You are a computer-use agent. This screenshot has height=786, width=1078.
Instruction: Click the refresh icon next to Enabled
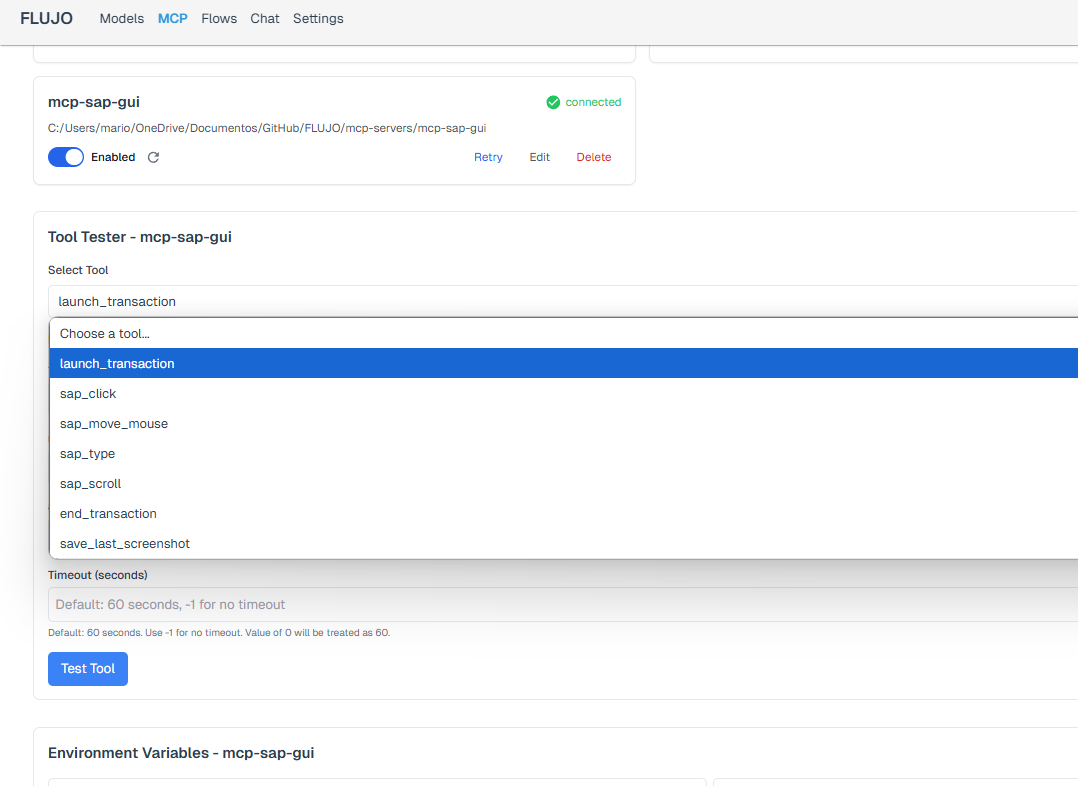pos(153,157)
